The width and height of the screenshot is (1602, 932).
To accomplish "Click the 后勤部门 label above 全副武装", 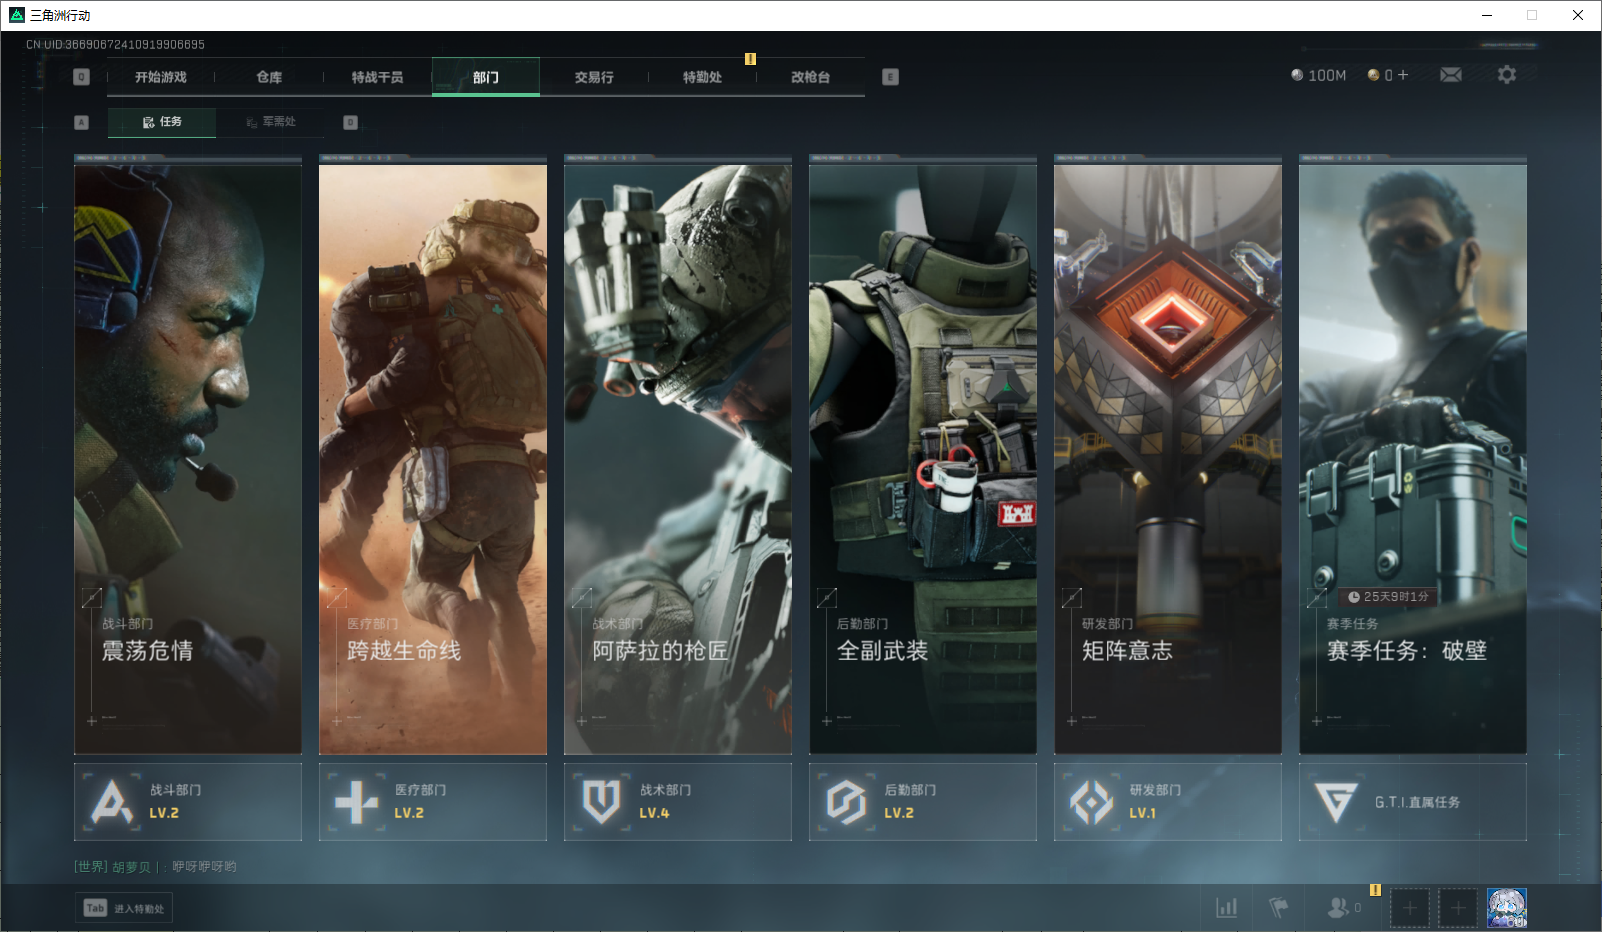I will click(x=862, y=624).
